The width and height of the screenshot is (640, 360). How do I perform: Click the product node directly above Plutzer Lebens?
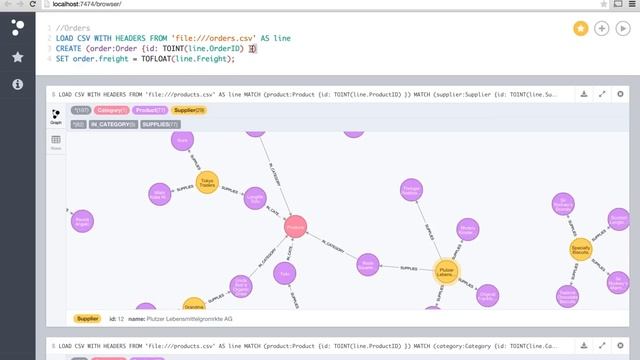pos(467,229)
